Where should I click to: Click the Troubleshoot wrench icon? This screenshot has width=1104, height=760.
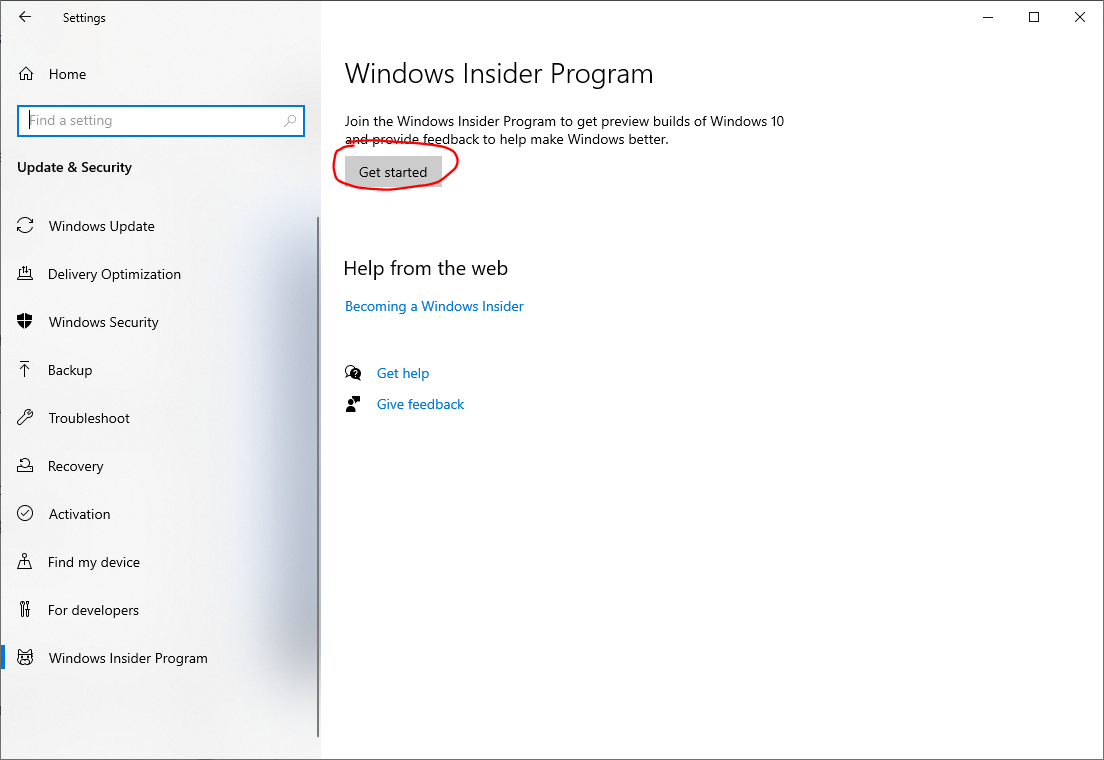(x=25, y=417)
